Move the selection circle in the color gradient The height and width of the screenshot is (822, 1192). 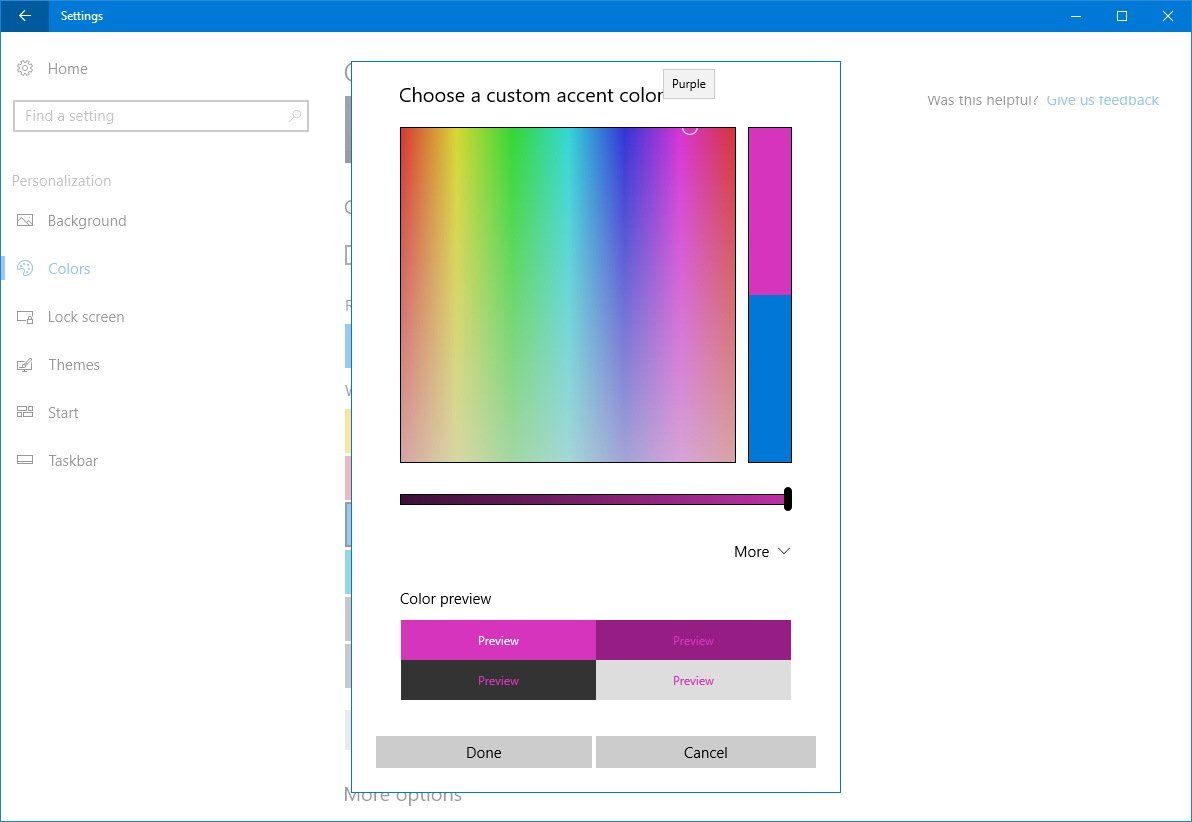[689, 129]
